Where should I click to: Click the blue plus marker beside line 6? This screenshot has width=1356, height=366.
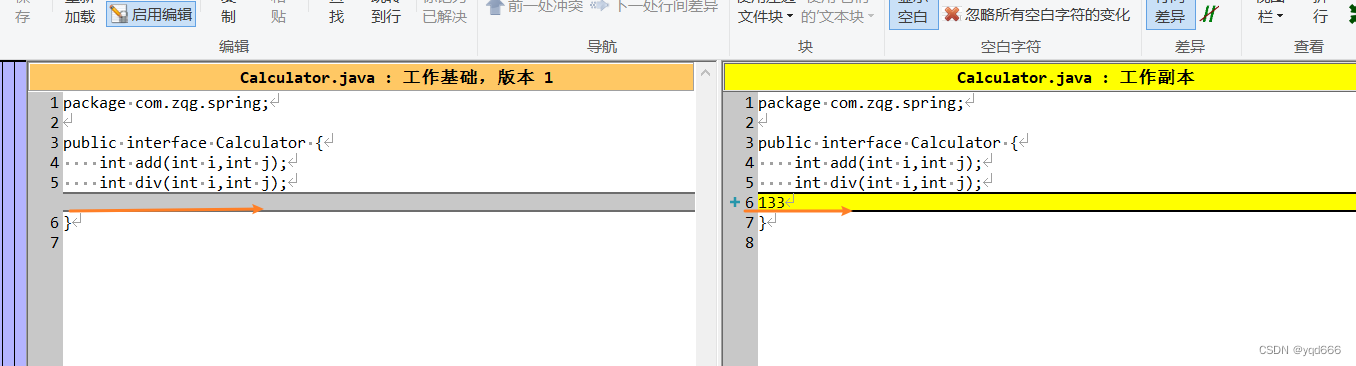pos(735,202)
